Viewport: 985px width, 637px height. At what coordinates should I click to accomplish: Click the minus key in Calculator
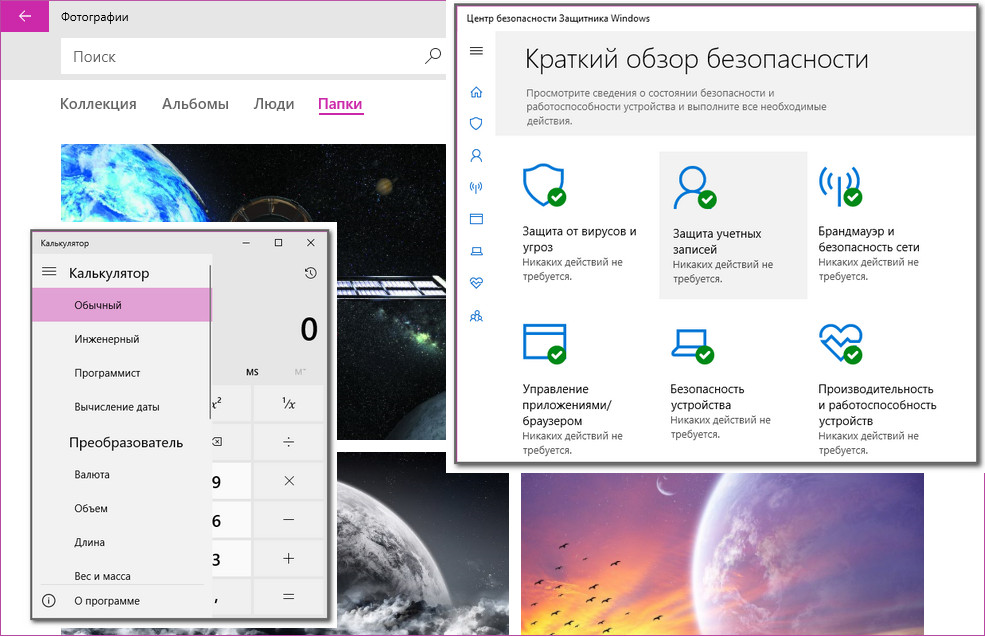[x=288, y=520]
